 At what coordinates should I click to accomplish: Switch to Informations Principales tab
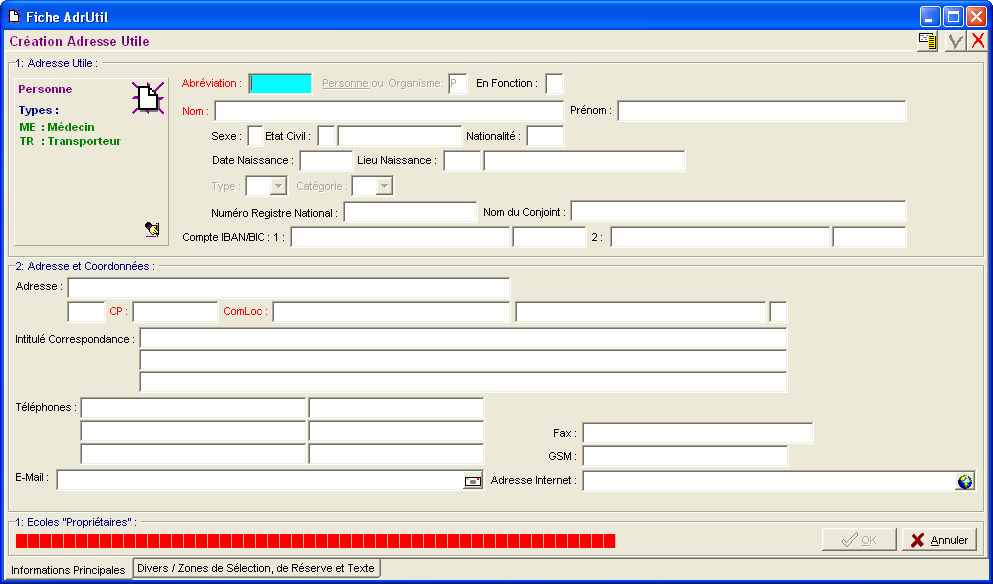[x=68, y=570]
